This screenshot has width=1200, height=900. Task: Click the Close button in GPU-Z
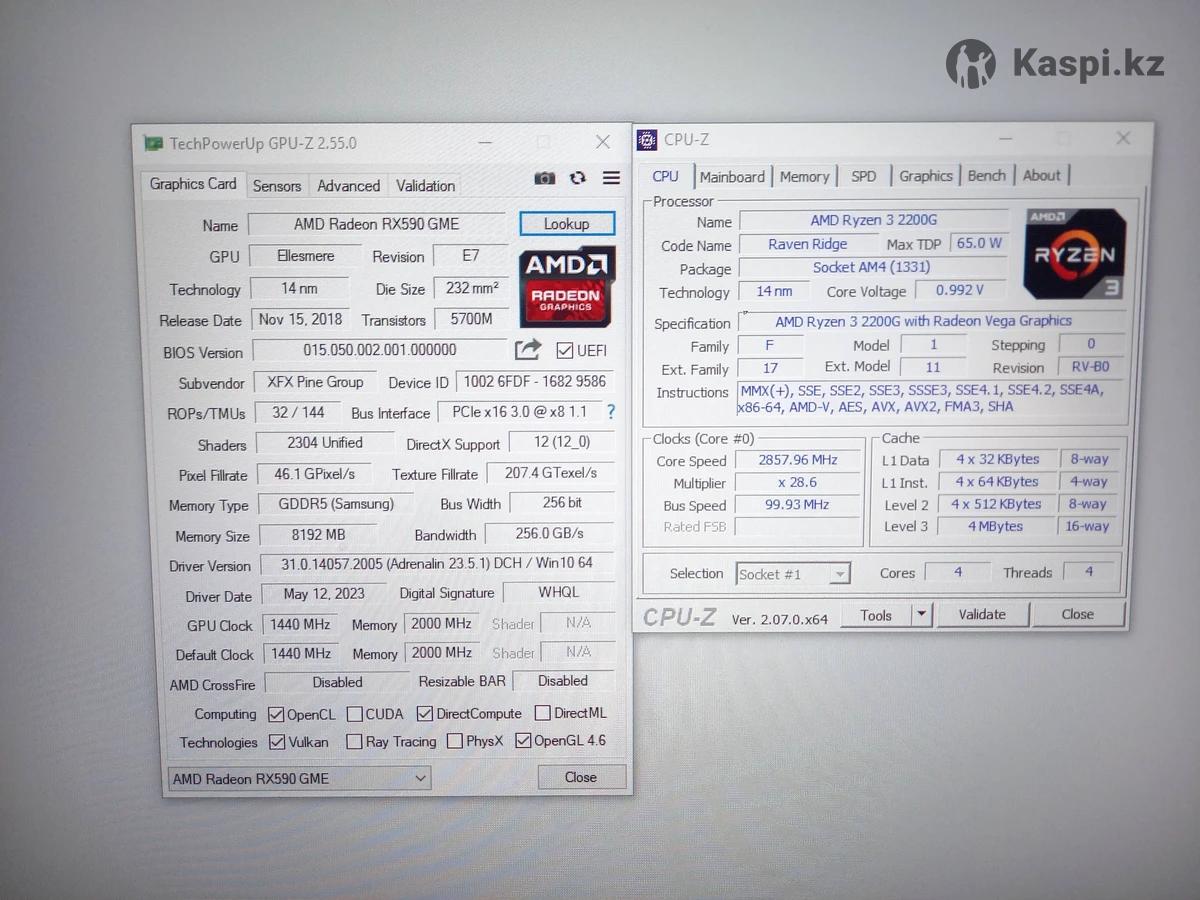click(581, 777)
